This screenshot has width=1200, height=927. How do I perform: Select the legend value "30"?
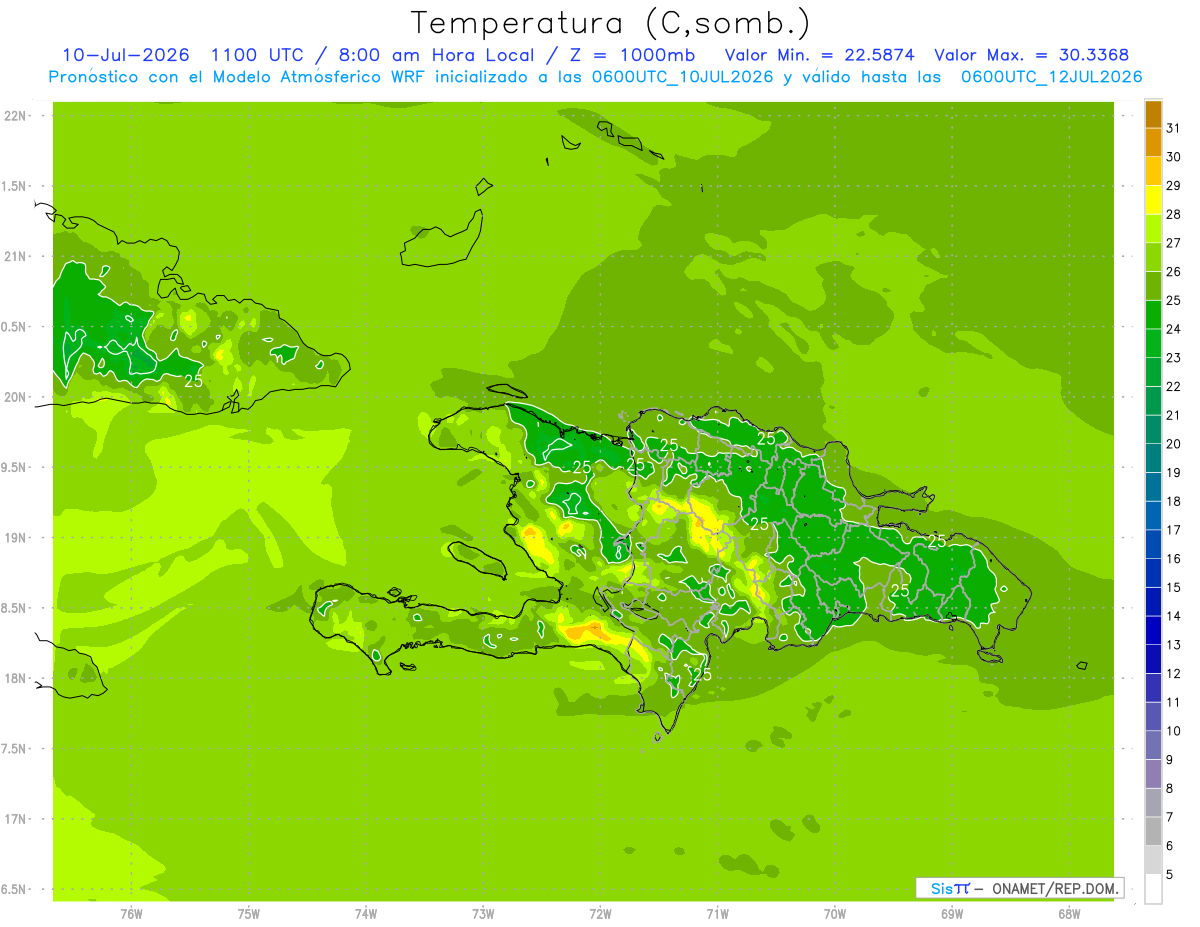(1173, 157)
